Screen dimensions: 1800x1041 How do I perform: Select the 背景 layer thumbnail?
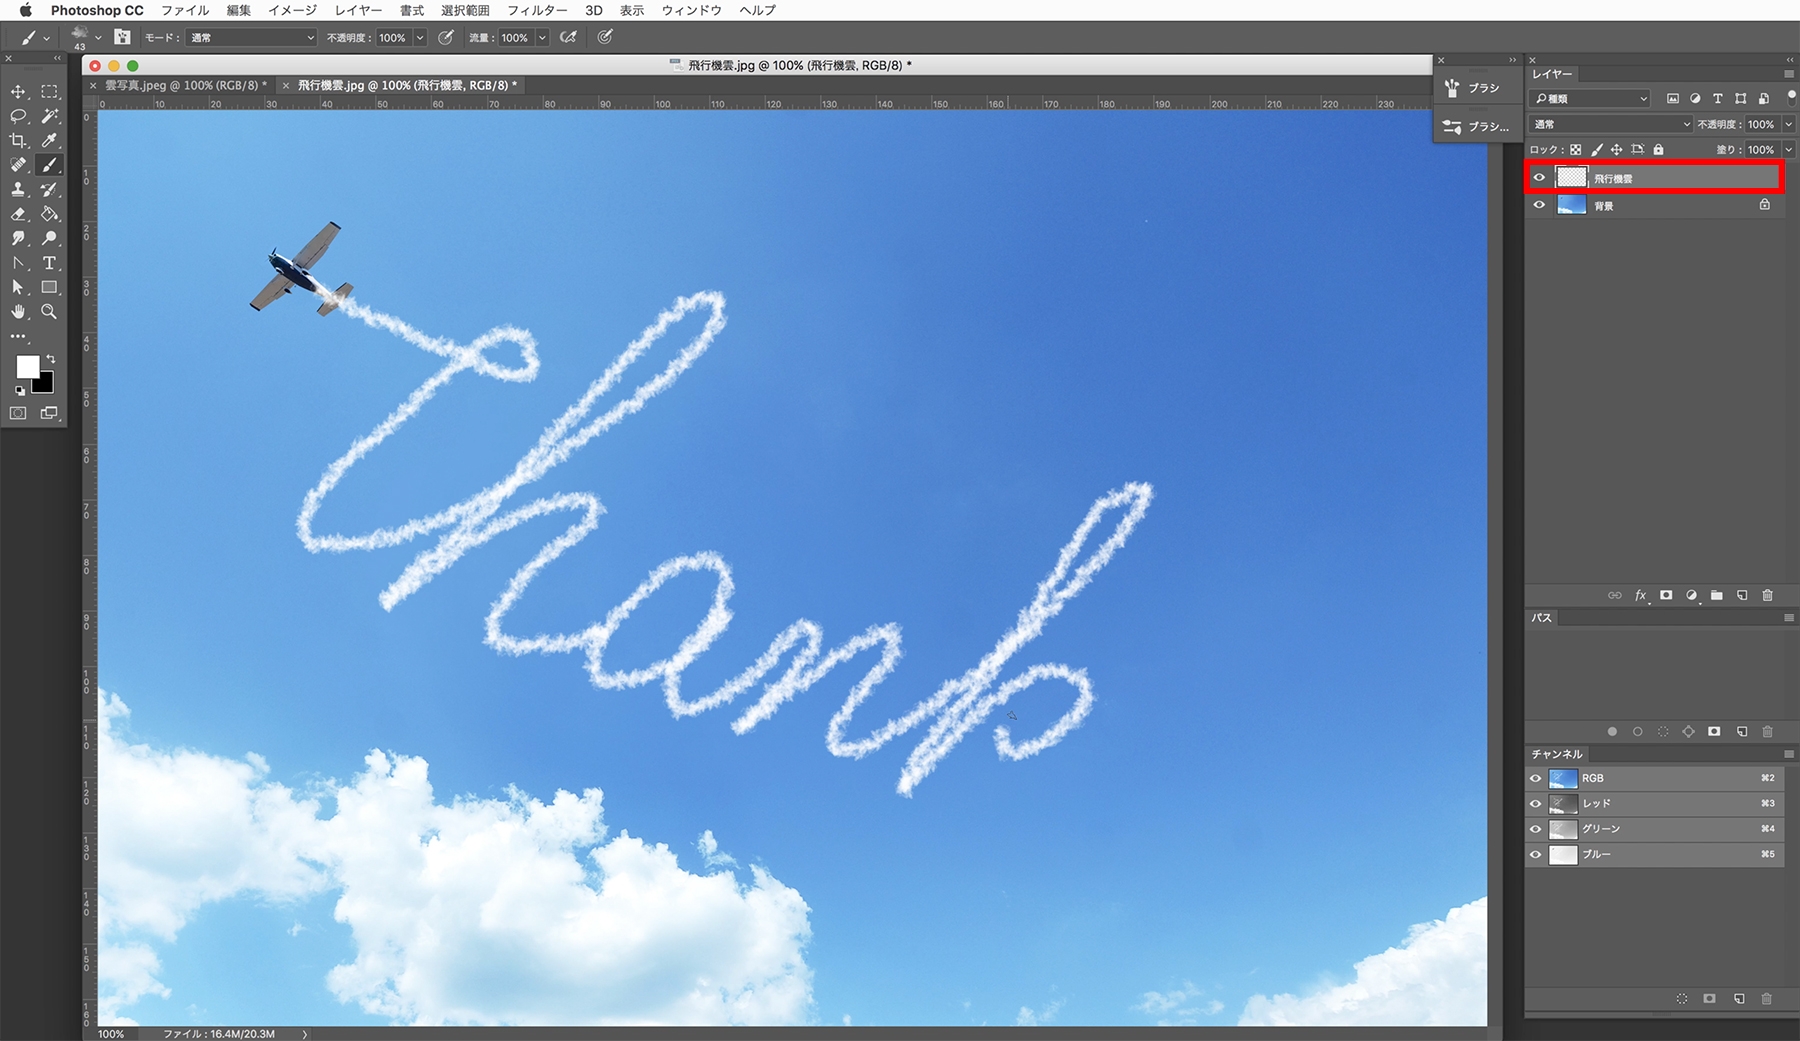1572,205
